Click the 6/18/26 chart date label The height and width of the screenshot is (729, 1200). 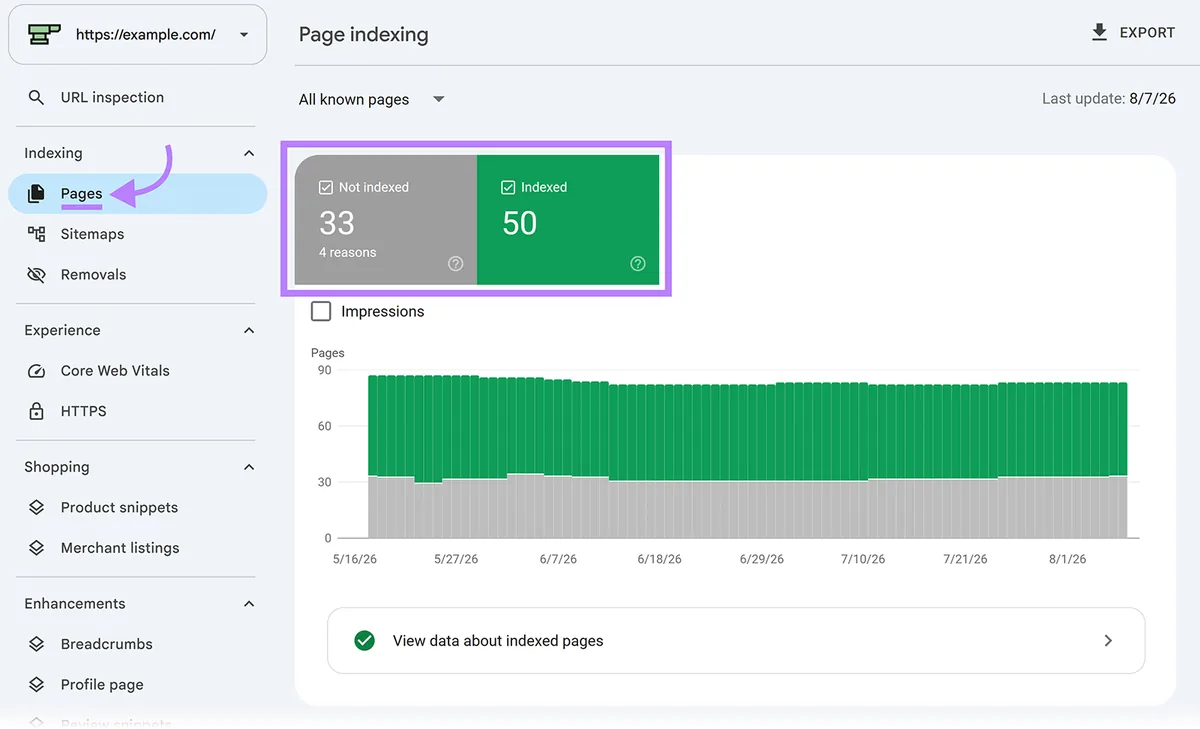659,559
